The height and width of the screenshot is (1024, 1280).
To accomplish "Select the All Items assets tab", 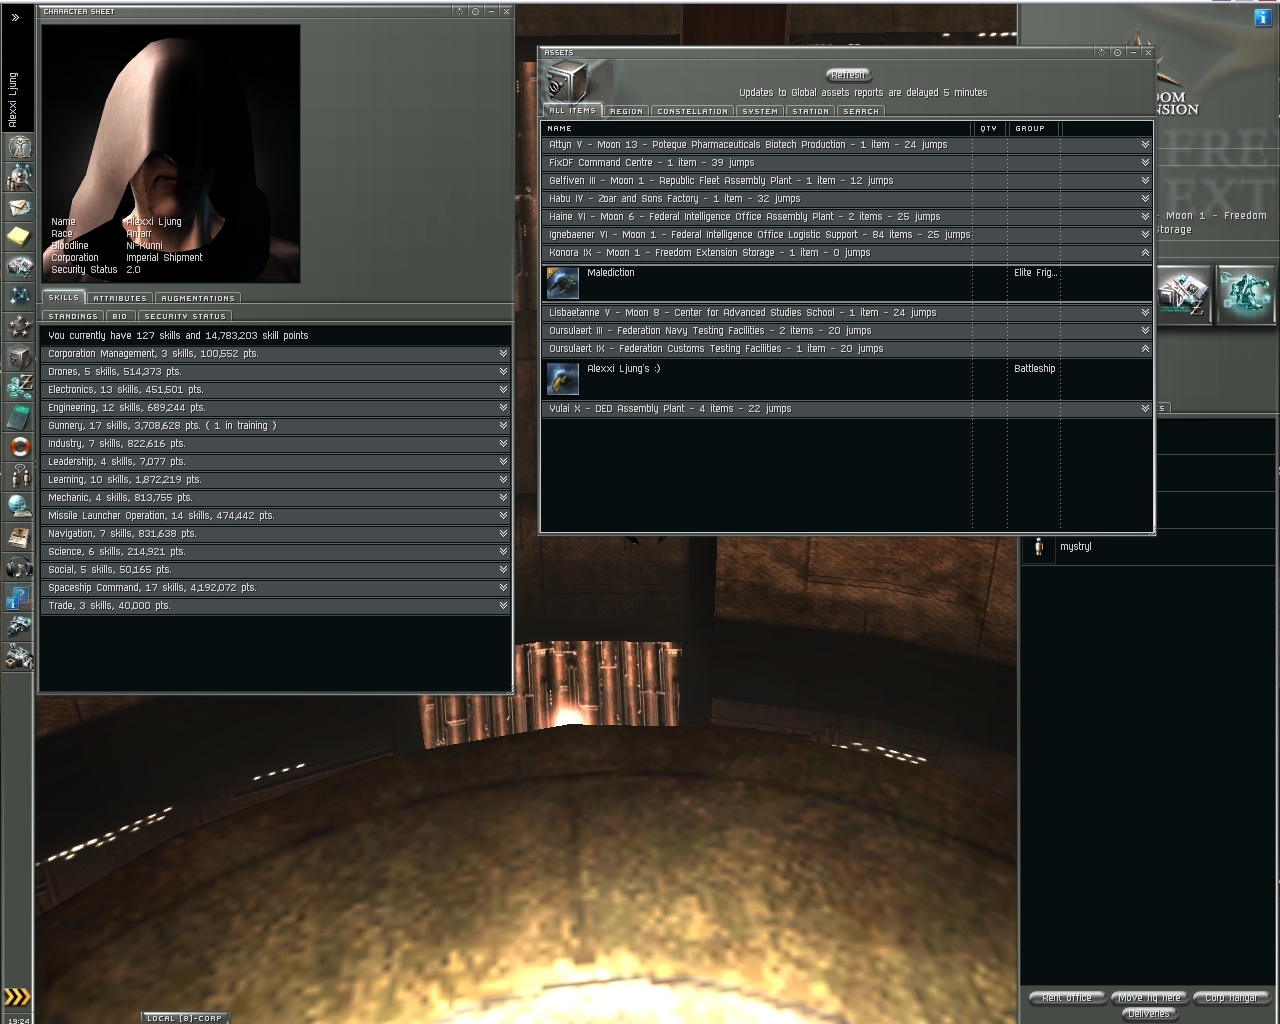I will [572, 110].
